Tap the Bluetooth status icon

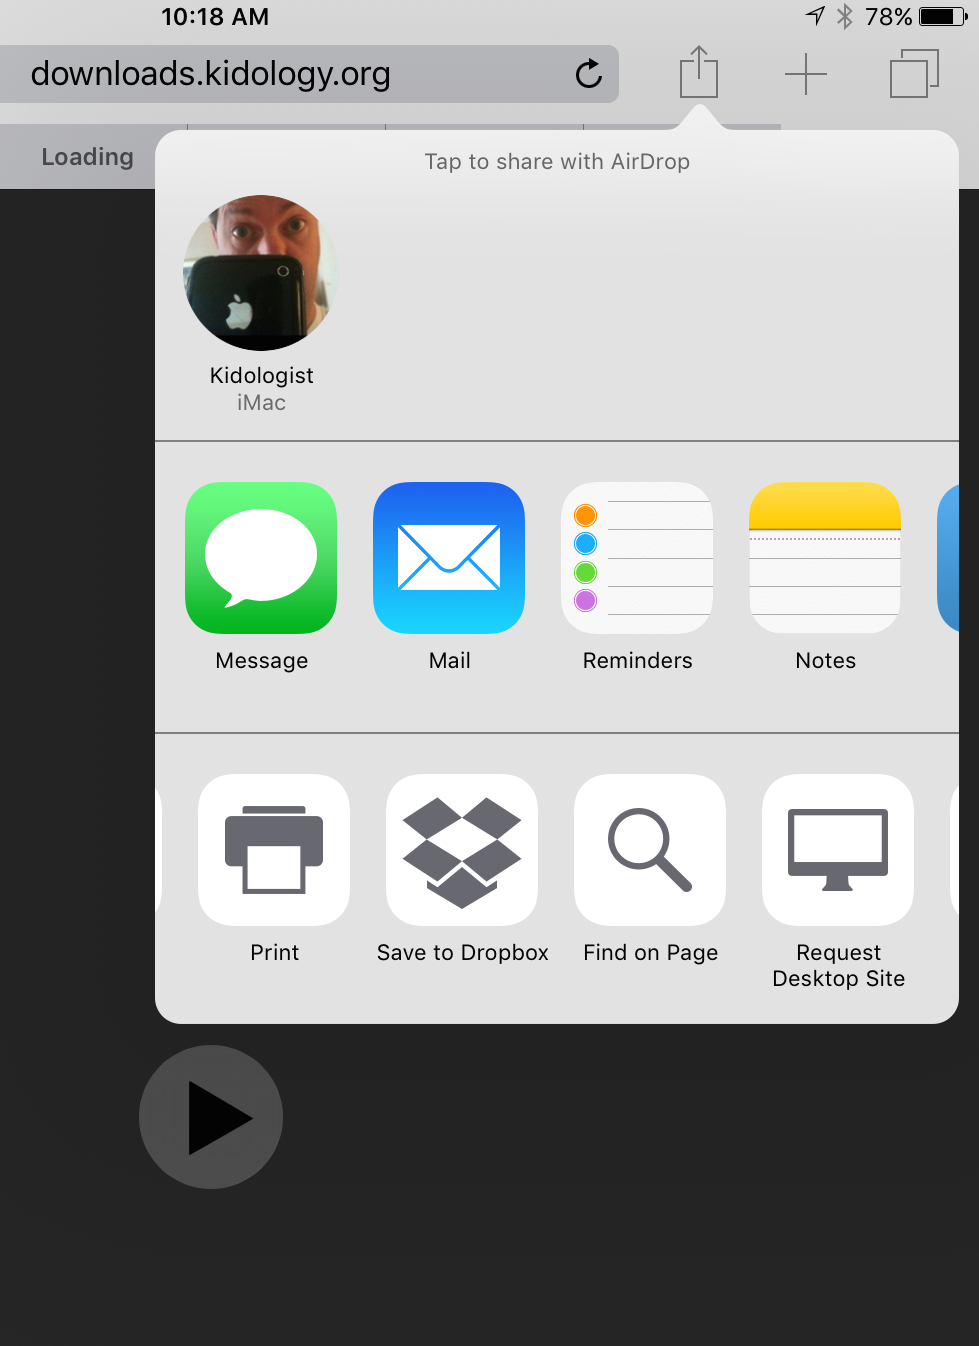[845, 17]
